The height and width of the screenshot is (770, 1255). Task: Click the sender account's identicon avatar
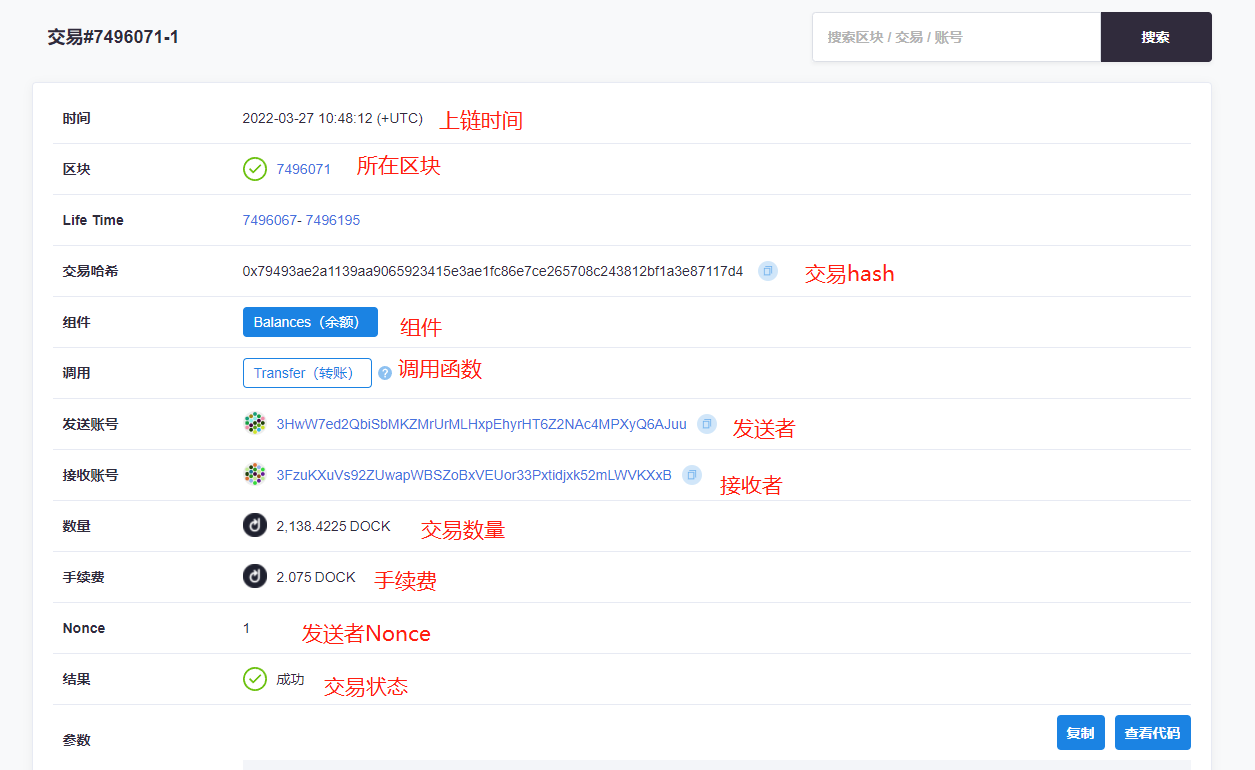pos(254,423)
